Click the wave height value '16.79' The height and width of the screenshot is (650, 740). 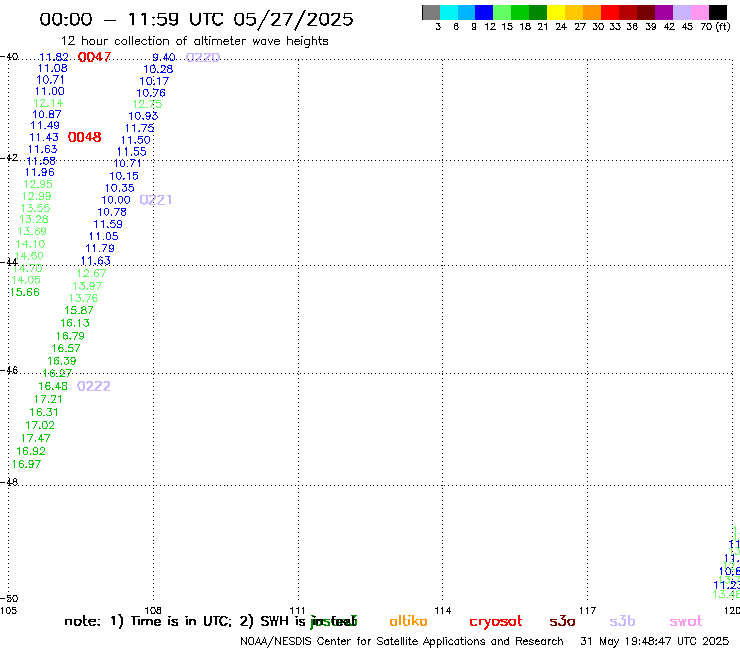70,336
